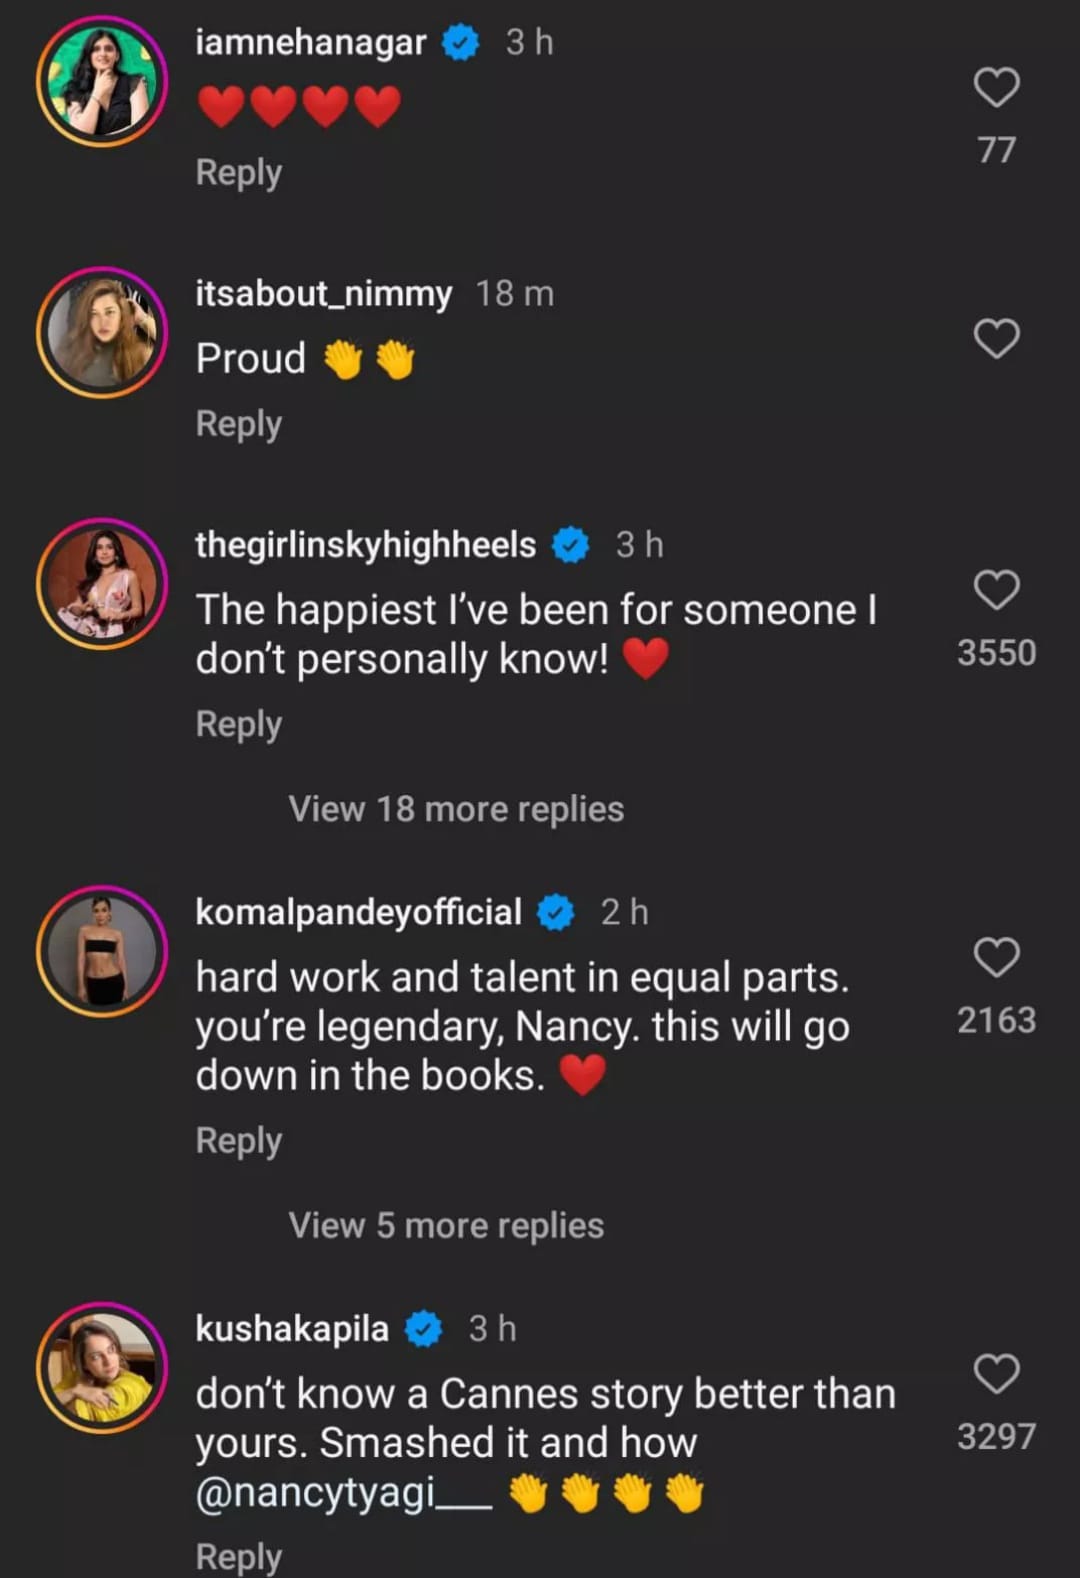Reply to itsabout_nimmy's Proud comment
Image resolution: width=1080 pixels, height=1578 pixels.
click(239, 424)
